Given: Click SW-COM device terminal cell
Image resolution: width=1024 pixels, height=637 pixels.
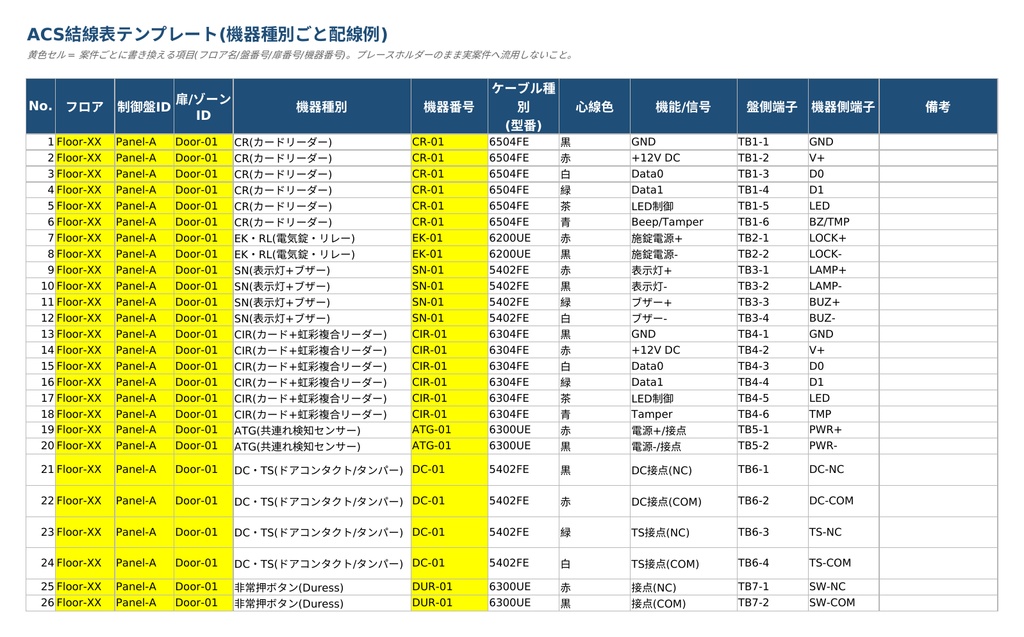Looking at the screenshot, I should click(x=843, y=603).
